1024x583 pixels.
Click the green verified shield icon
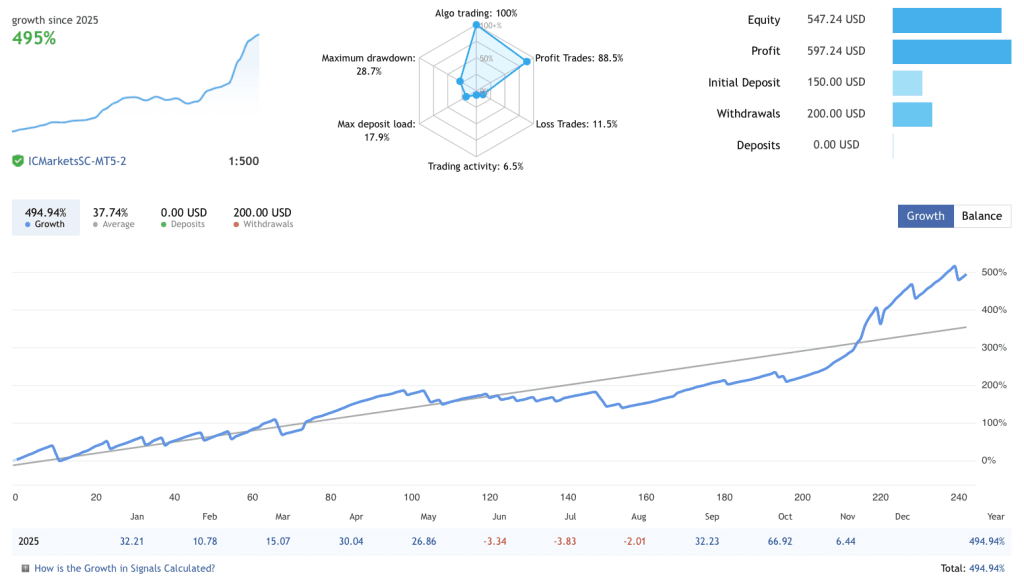click(18, 160)
